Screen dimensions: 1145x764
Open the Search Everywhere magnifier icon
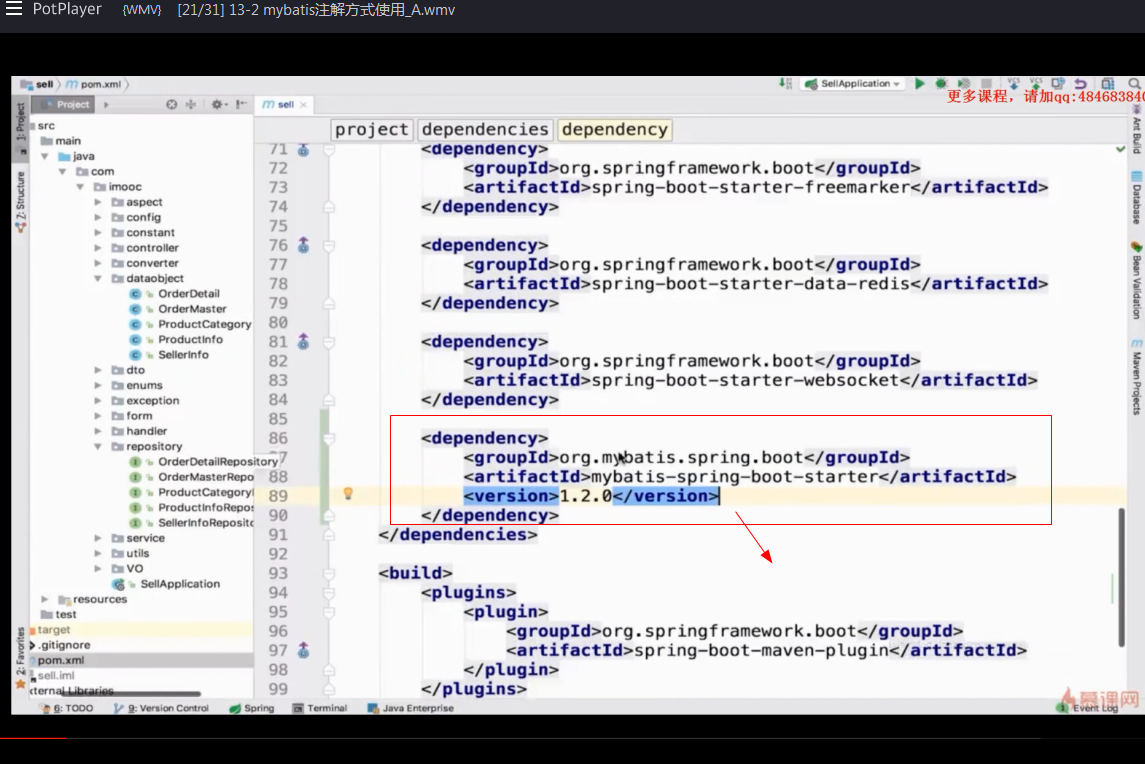1134,83
